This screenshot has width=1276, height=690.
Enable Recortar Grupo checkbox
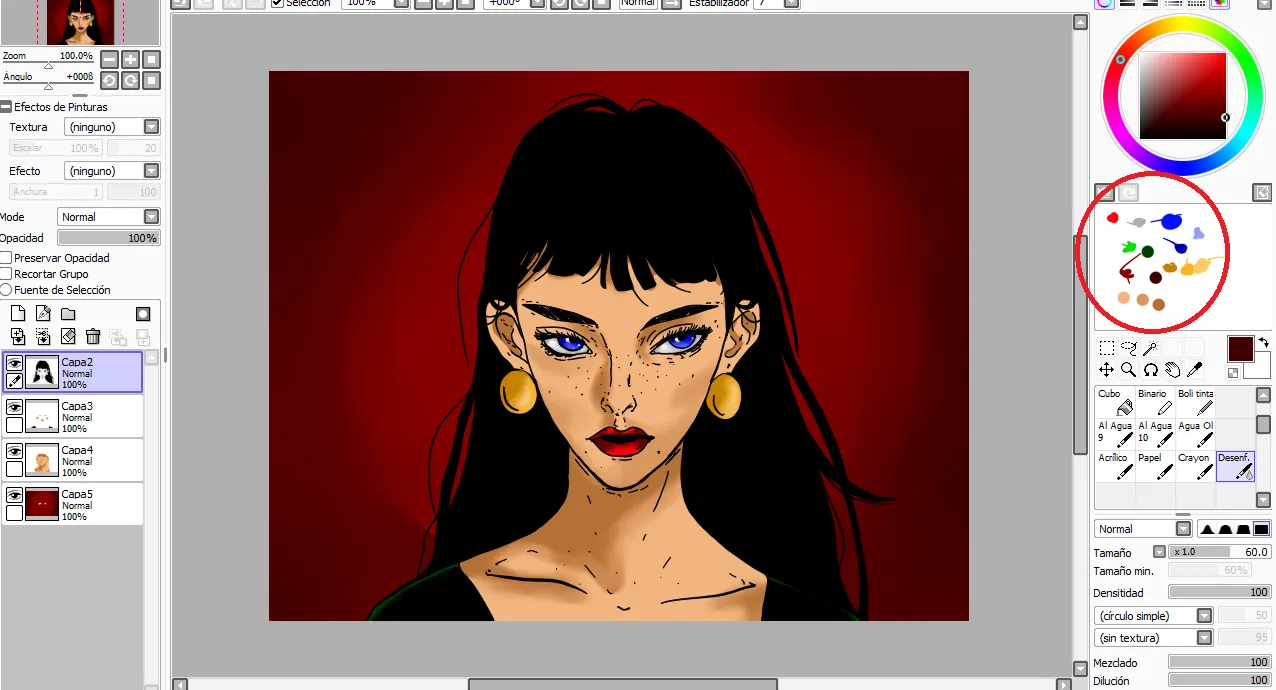point(6,274)
